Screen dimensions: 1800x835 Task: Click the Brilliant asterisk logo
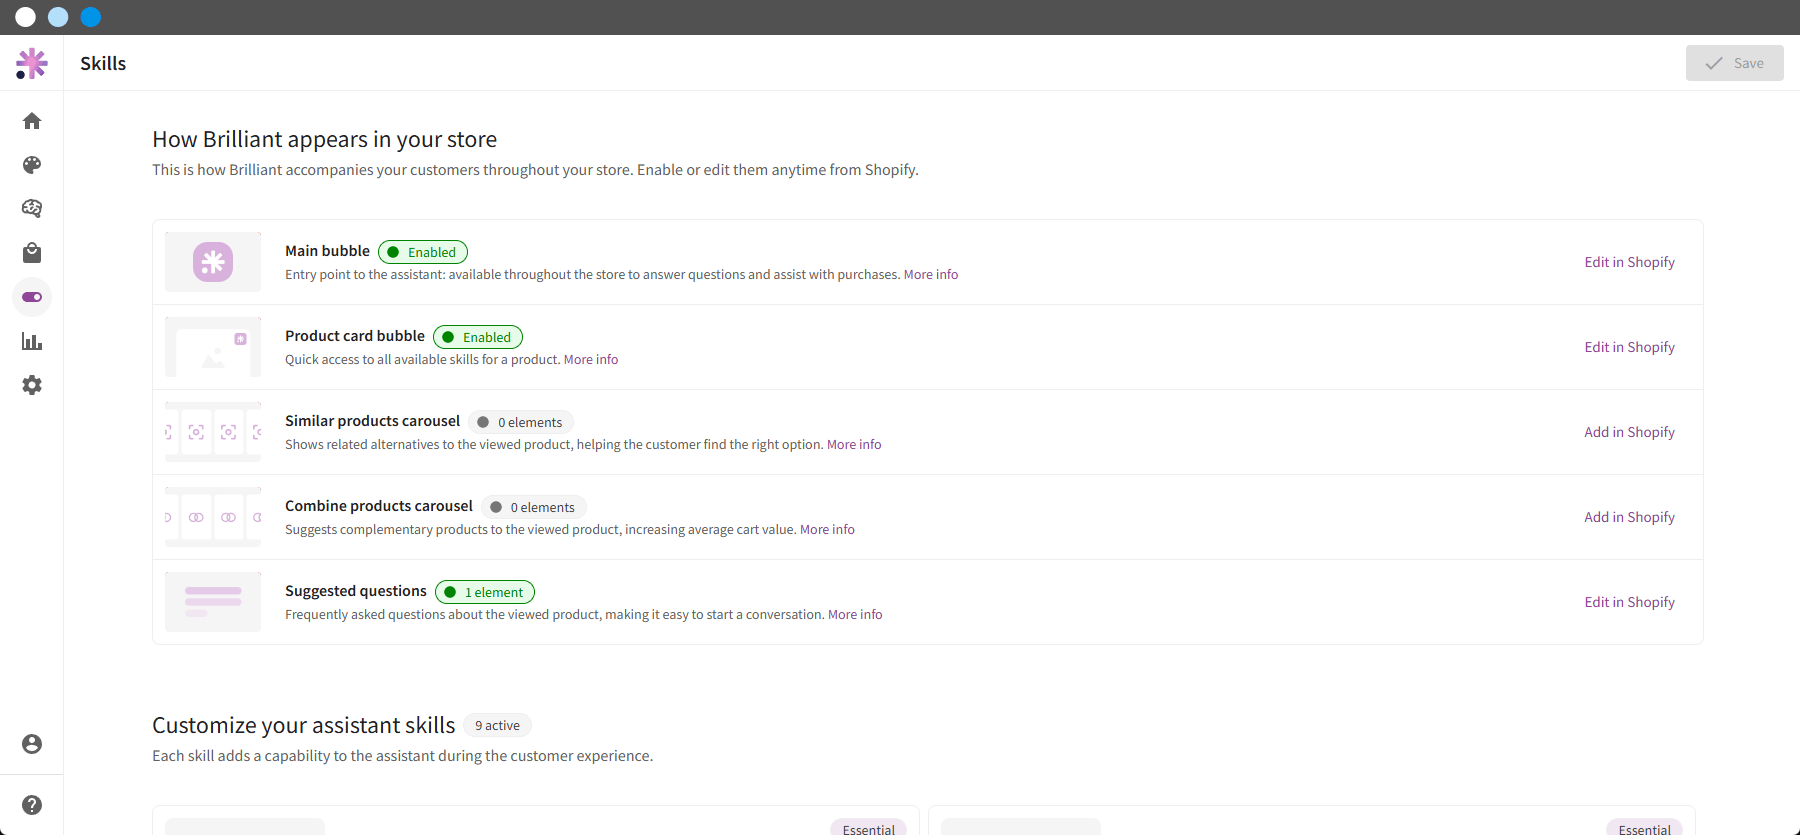coord(32,63)
